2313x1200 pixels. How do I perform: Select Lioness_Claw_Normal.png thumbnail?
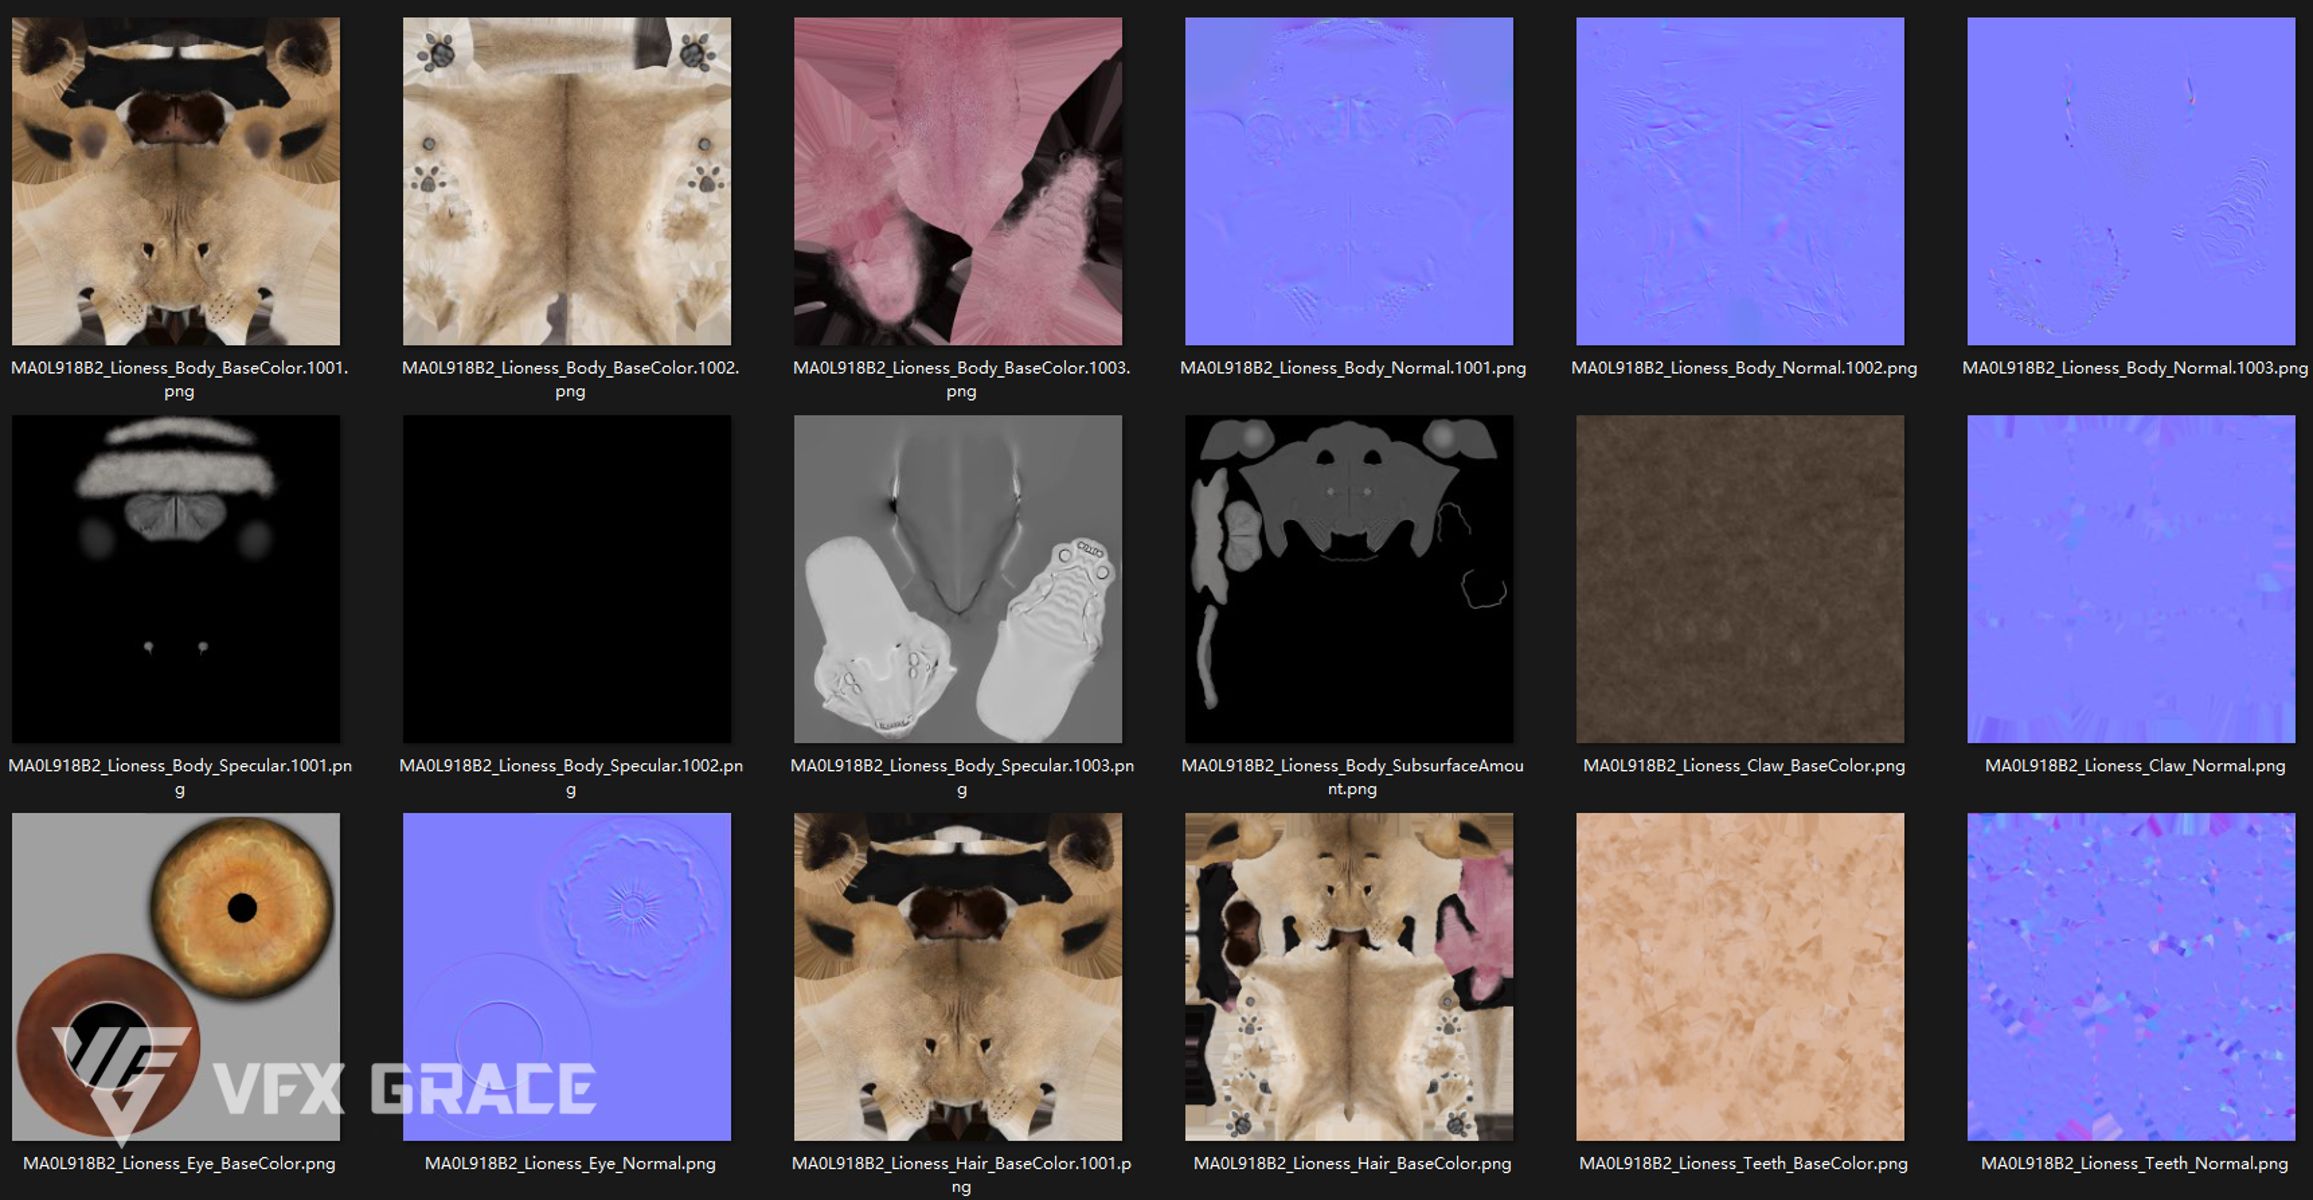coord(2131,579)
